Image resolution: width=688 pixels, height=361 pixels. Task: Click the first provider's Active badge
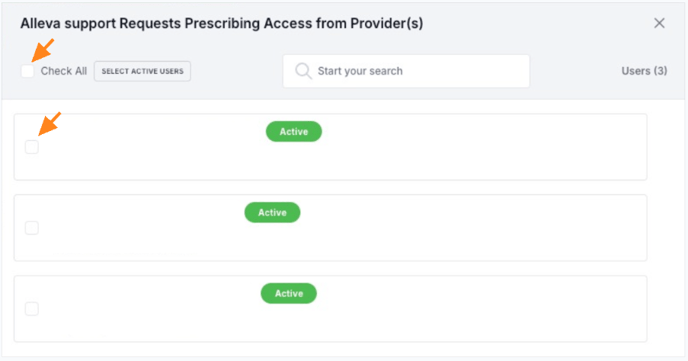[294, 132]
